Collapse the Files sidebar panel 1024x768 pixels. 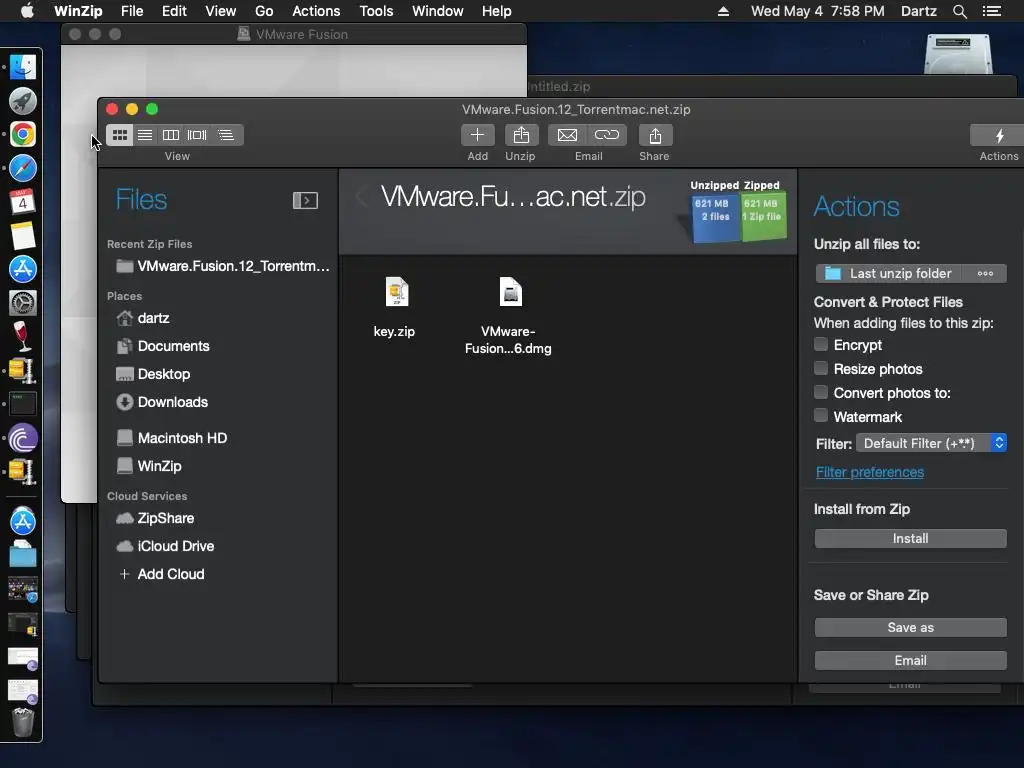[x=305, y=200]
